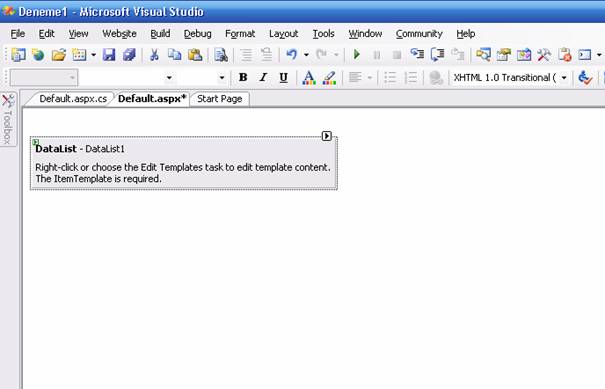This screenshot has height=389, width=605.
Task: Click the accessibility check icon
Action: point(585,78)
